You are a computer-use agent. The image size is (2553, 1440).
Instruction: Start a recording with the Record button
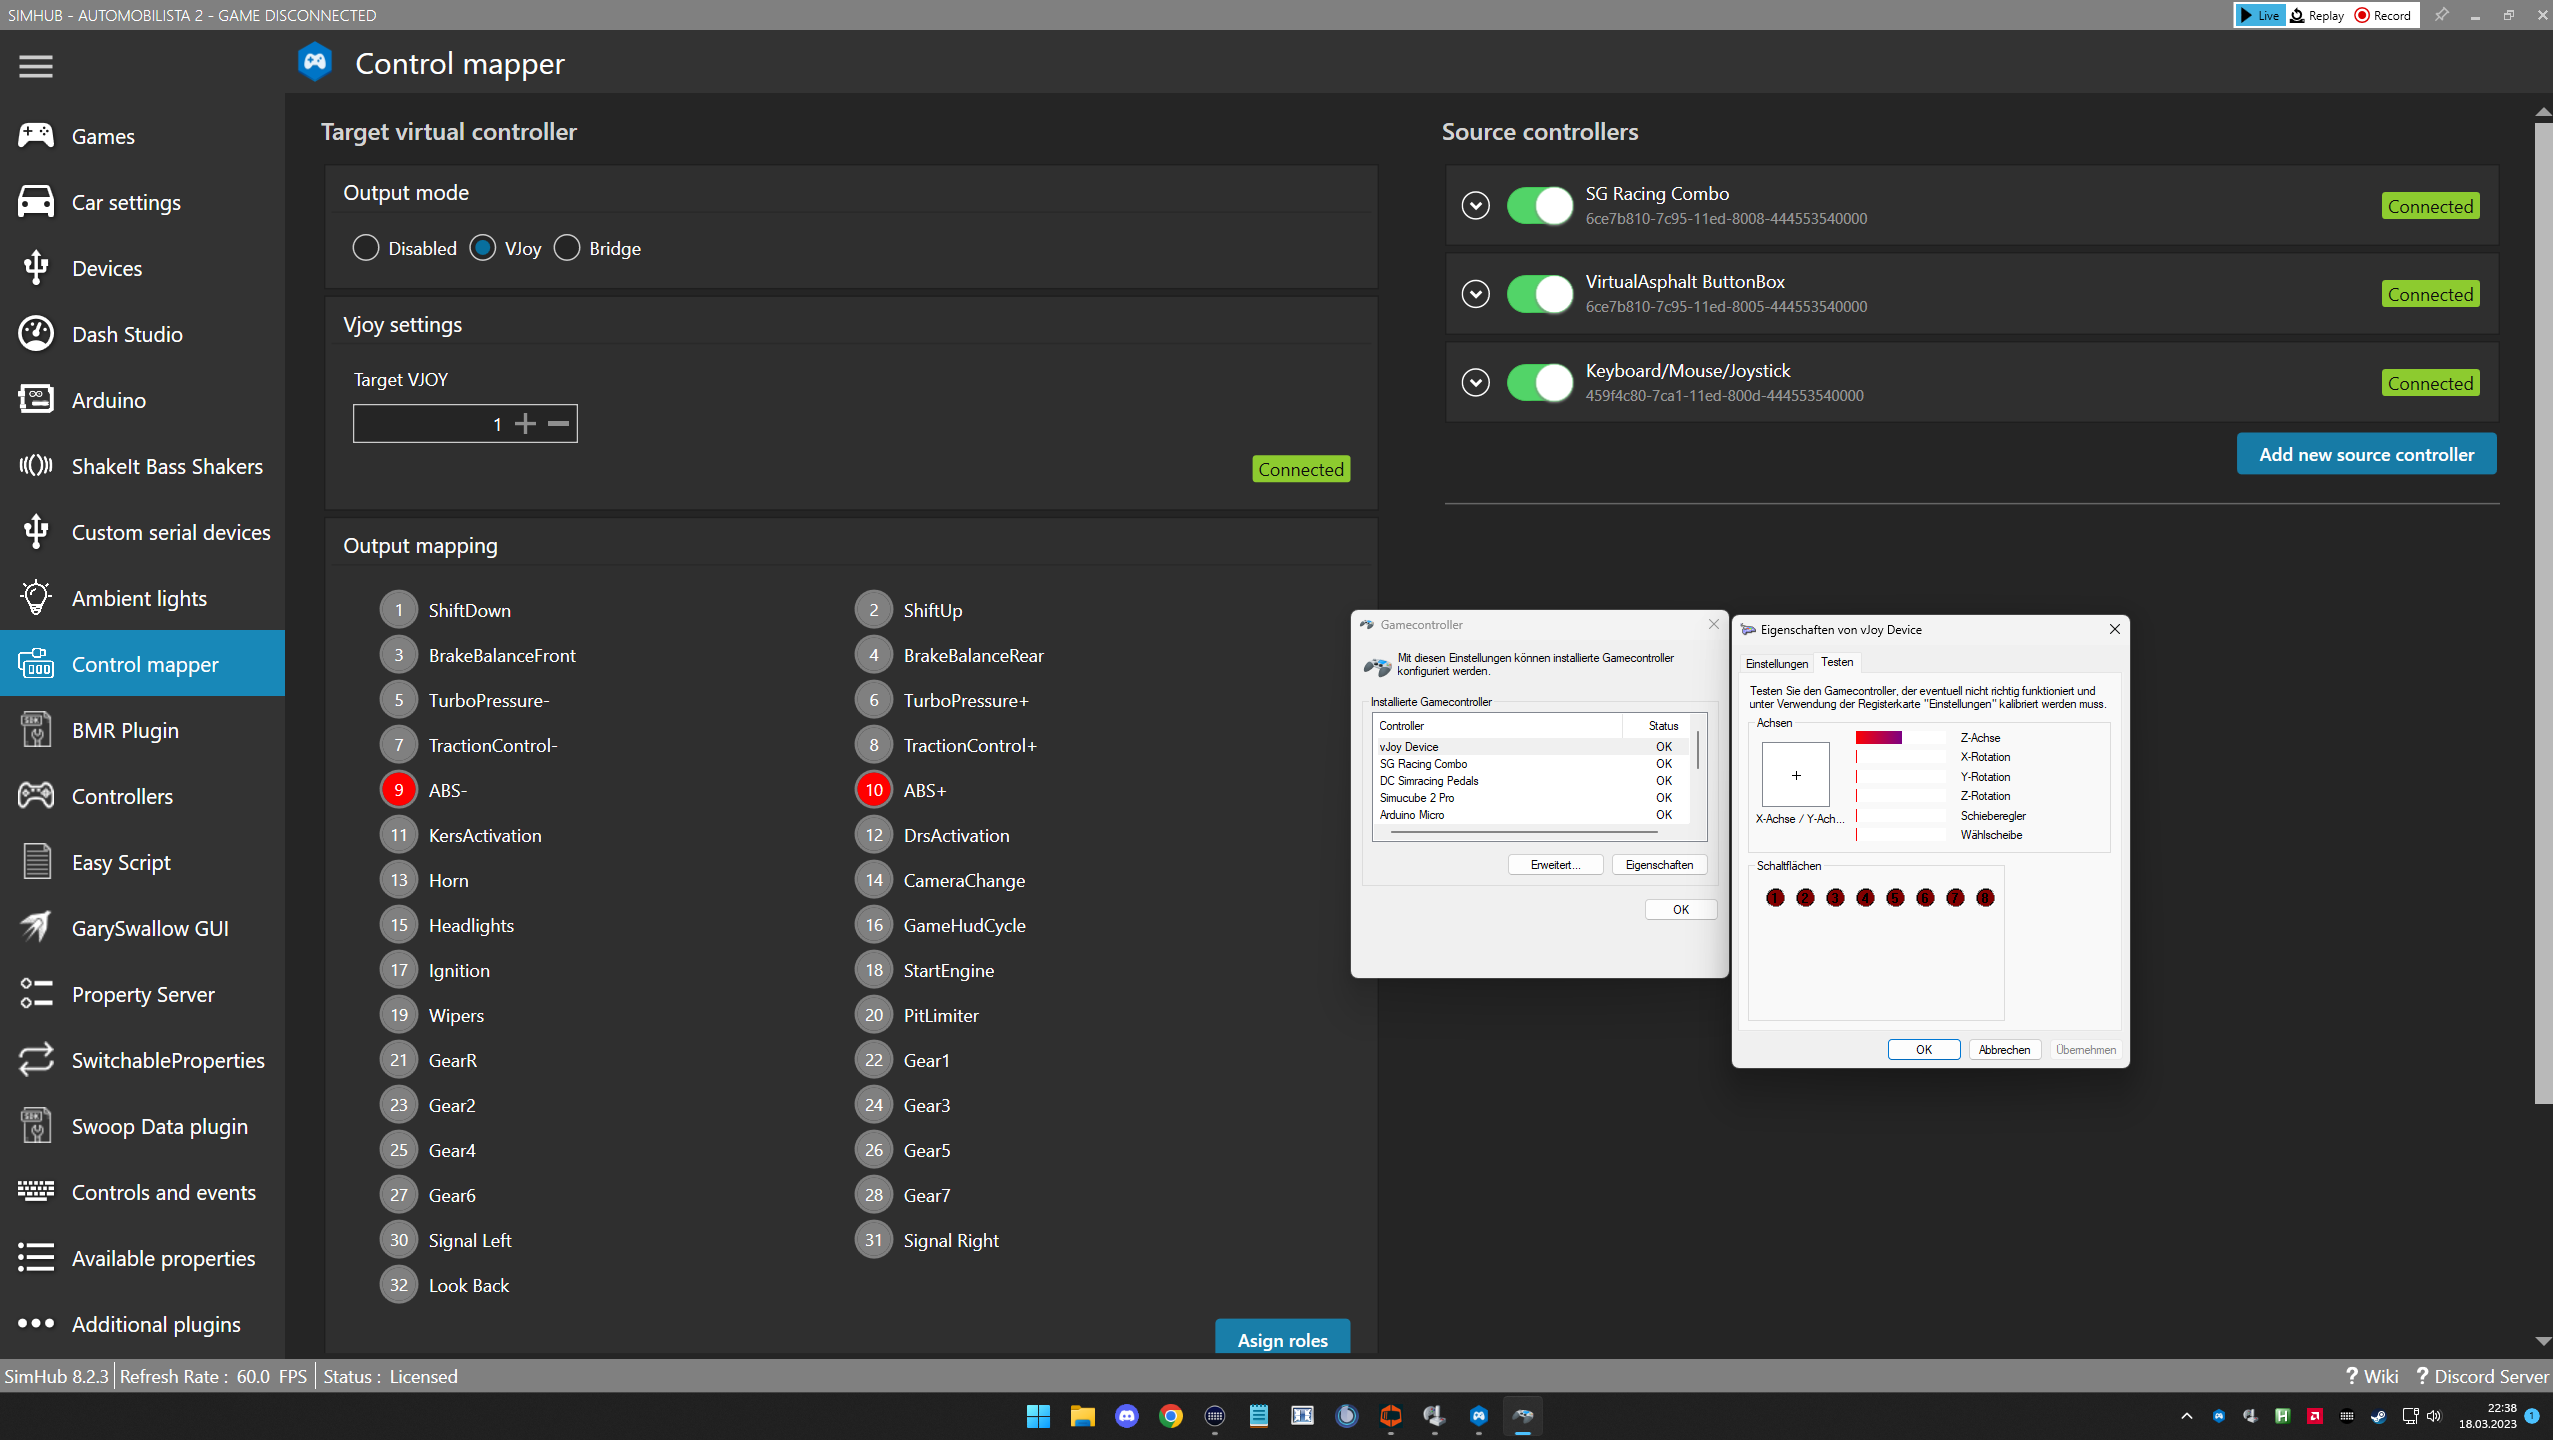(x=2383, y=15)
